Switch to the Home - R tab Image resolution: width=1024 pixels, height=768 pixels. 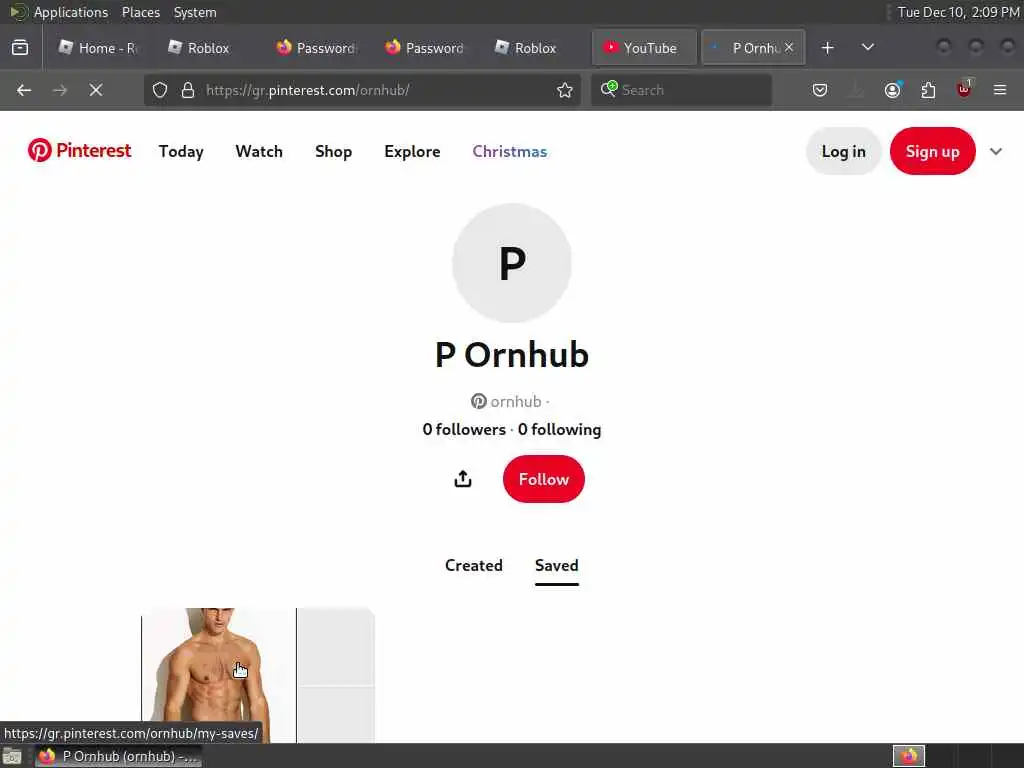pyautogui.click(x=97, y=48)
